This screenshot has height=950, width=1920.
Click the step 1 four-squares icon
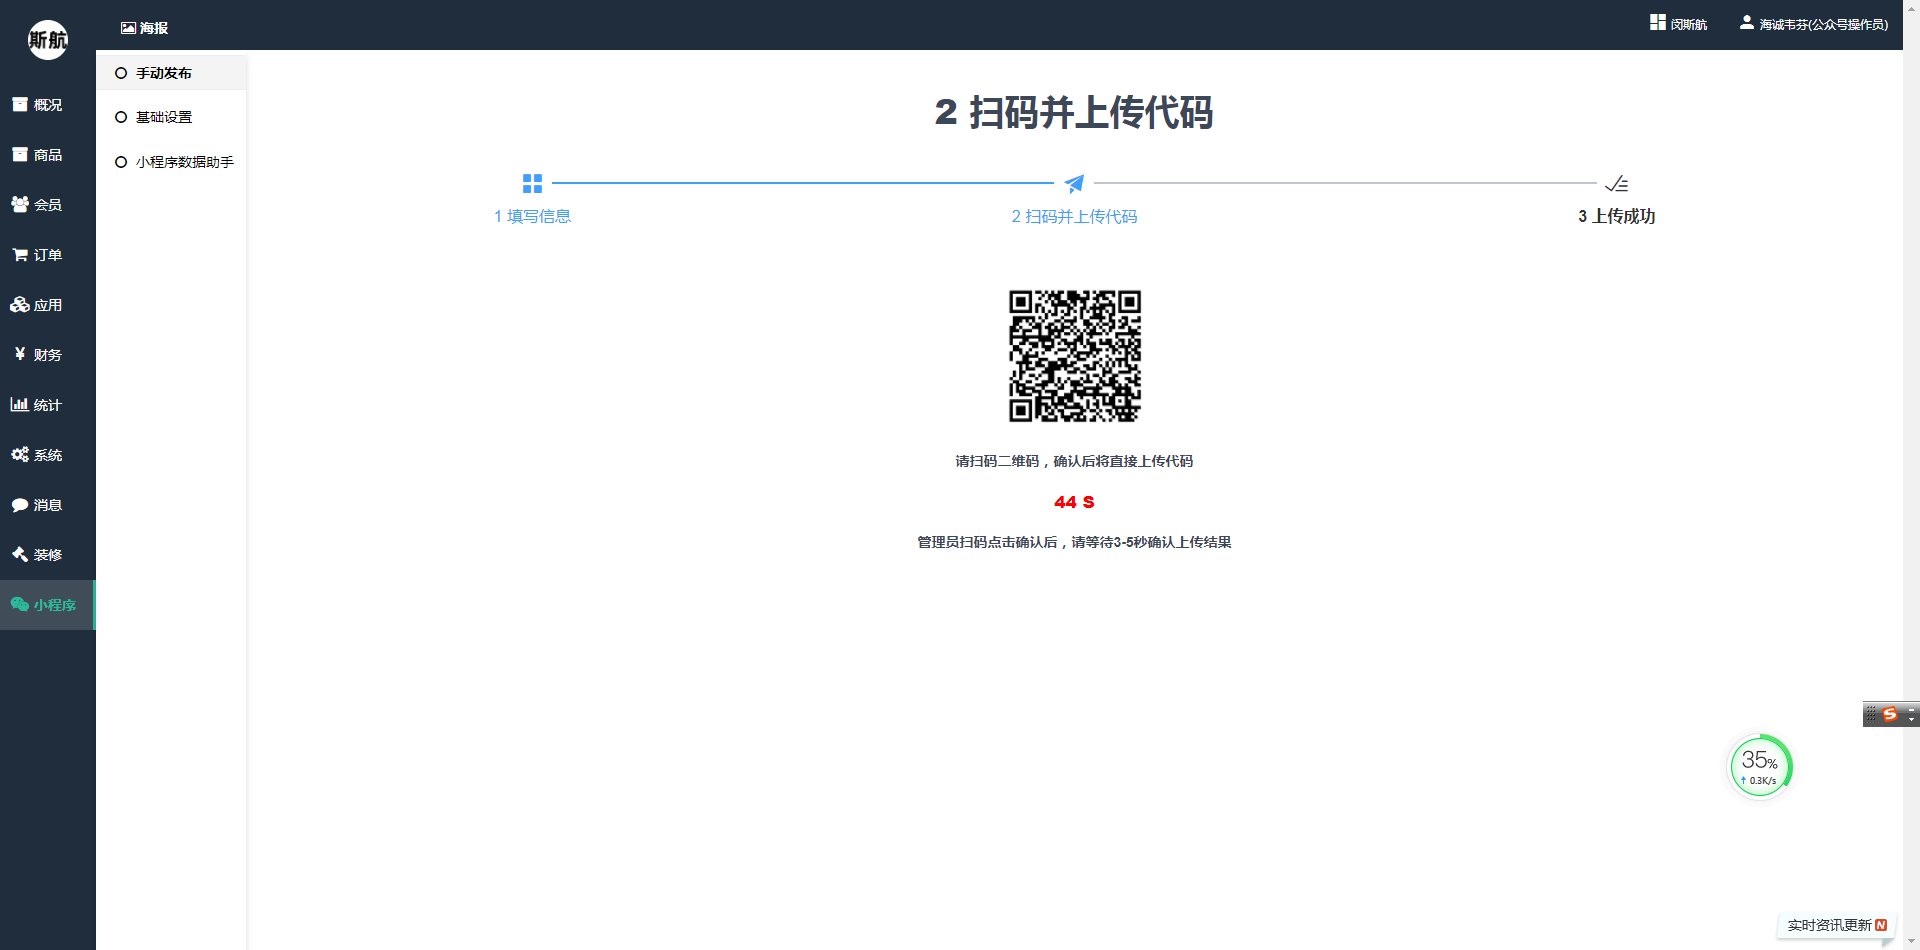(x=532, y=183)
